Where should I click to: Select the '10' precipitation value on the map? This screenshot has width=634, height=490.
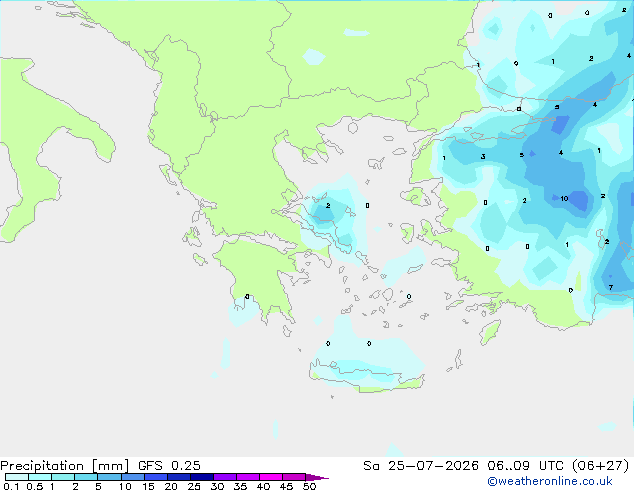[564, 198]
